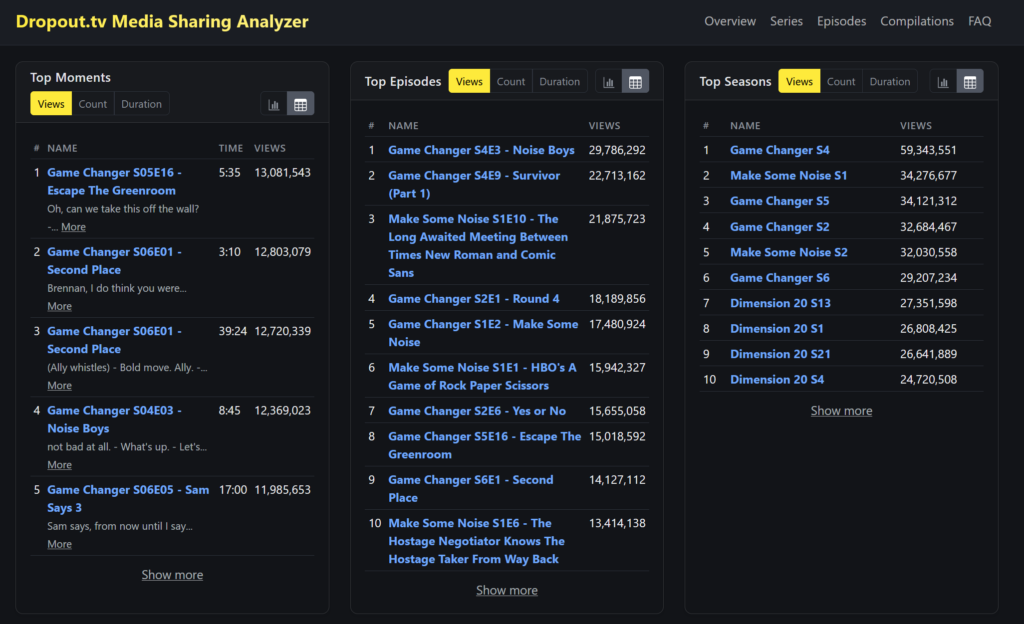Select table view icon in Top Episodes

pos(635,82)
